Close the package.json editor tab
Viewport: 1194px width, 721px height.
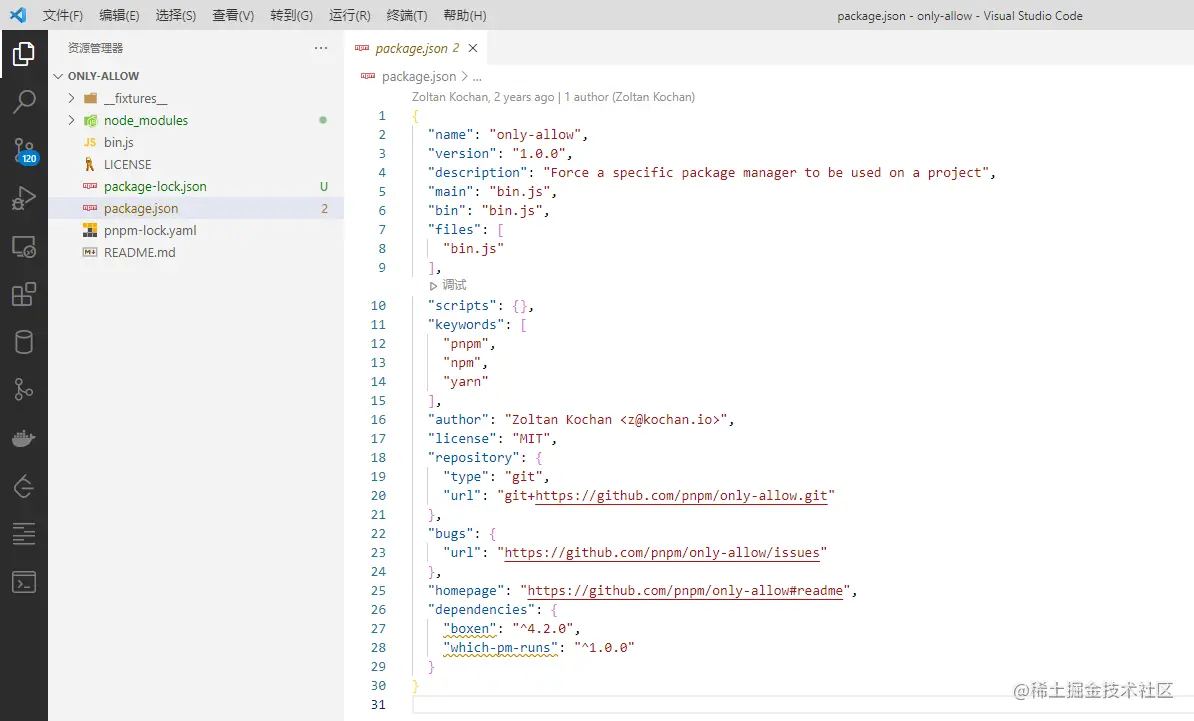(473, 48)
